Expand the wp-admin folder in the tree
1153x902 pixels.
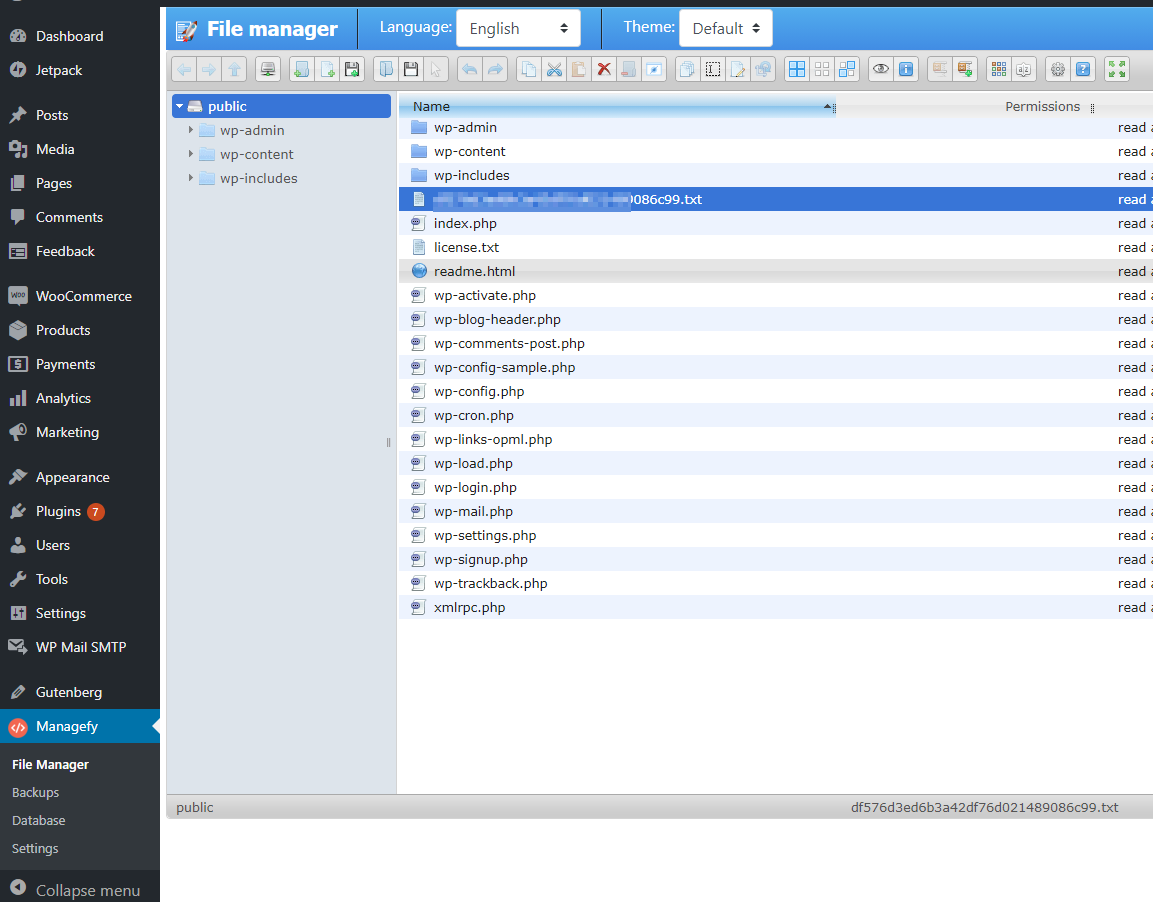[x=190, y=130]
